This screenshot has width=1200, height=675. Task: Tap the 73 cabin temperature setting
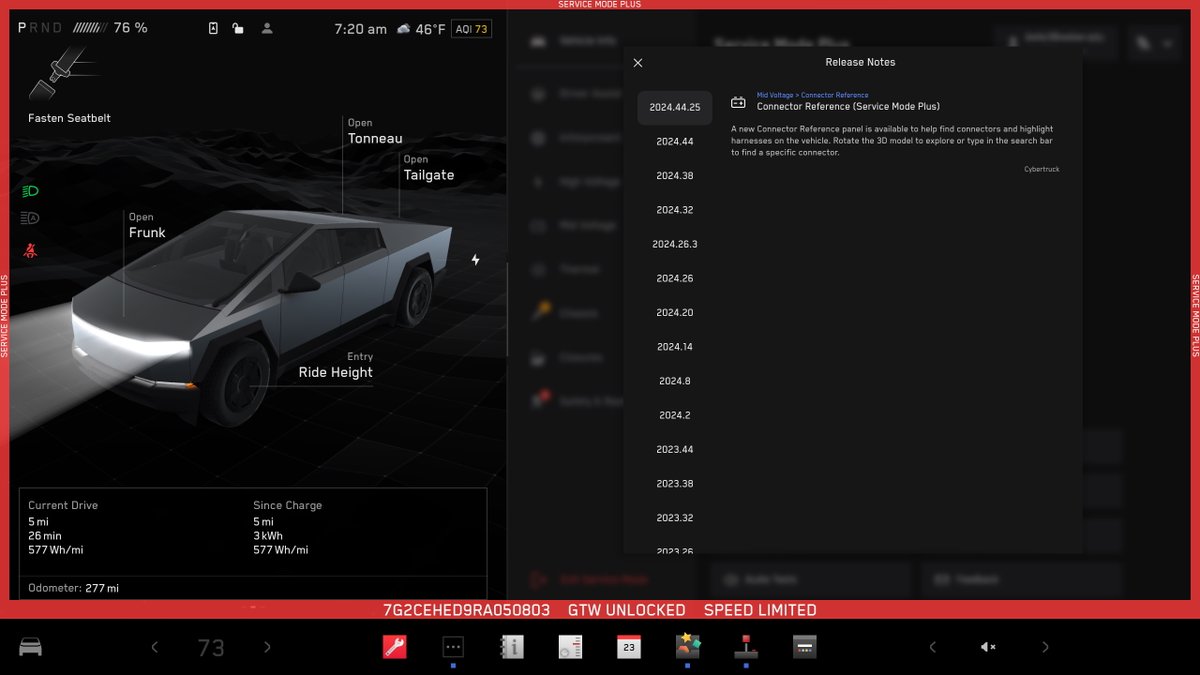(211, 647)
